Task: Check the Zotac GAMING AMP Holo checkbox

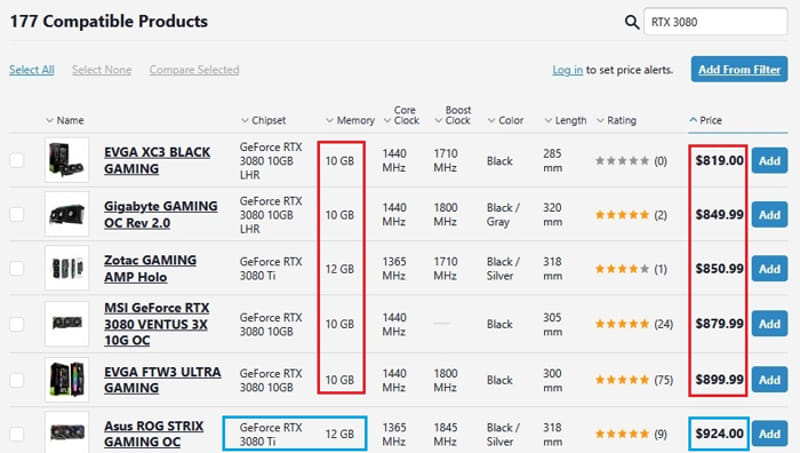Action: [16, 268]
